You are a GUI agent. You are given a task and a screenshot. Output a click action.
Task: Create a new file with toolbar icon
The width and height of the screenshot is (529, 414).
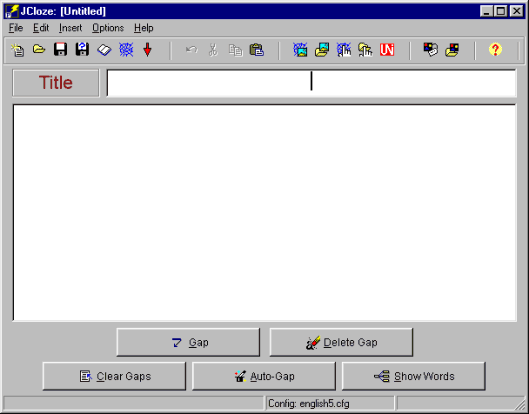pyautogui.click(x=18, y=50)
